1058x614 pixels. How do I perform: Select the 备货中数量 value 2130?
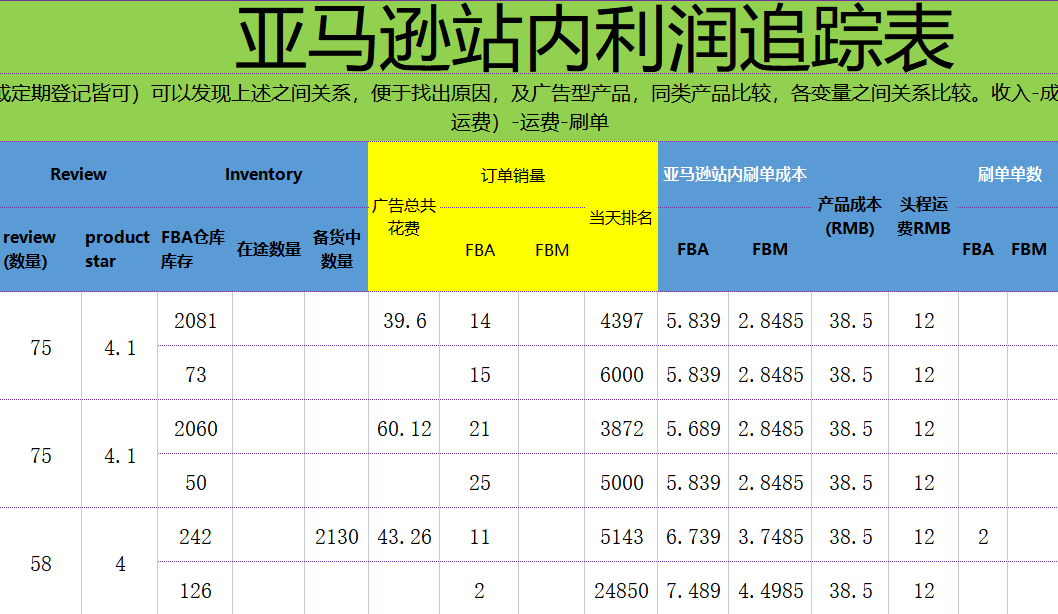[337, 536]
